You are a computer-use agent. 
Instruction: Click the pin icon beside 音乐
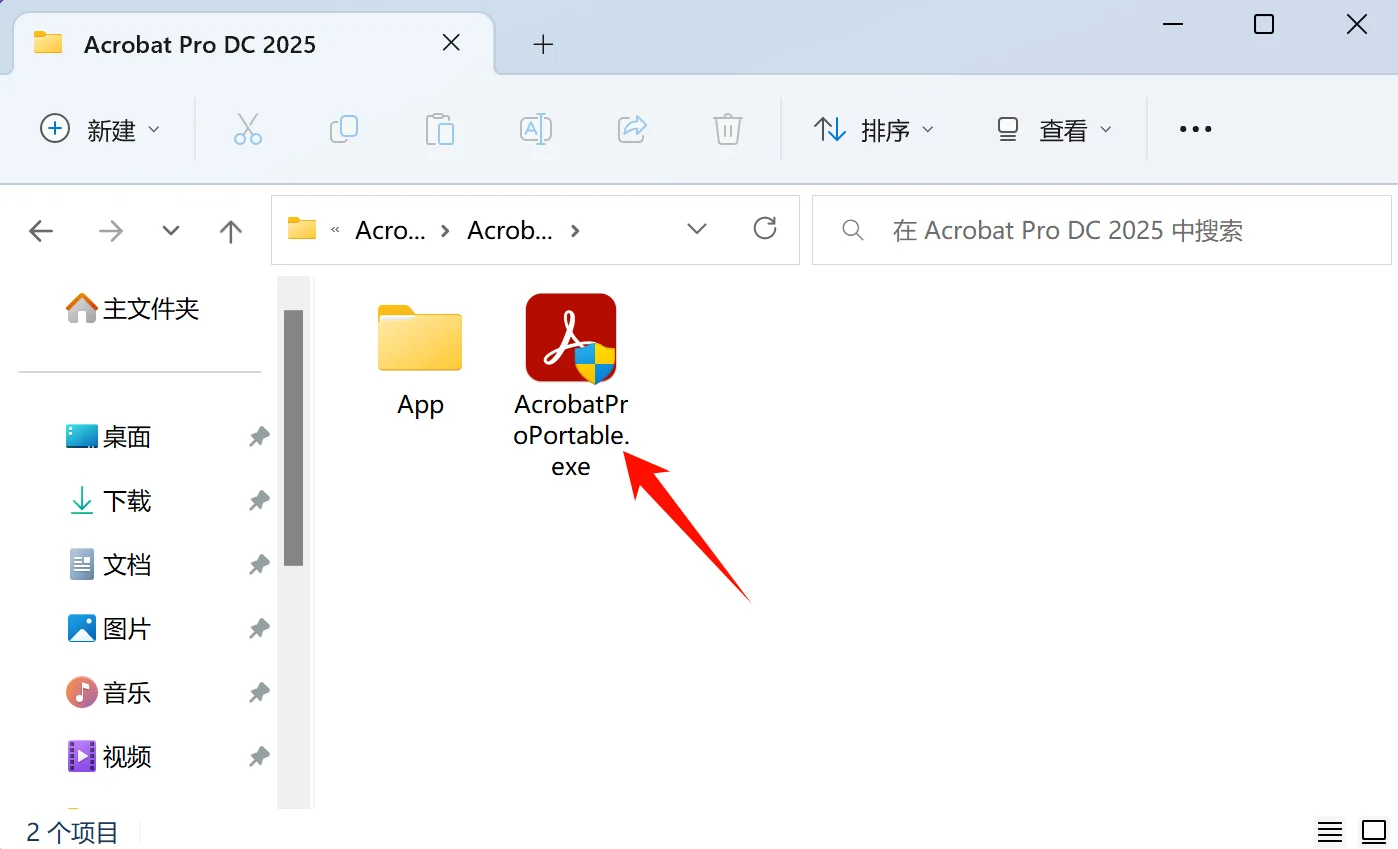259,693
